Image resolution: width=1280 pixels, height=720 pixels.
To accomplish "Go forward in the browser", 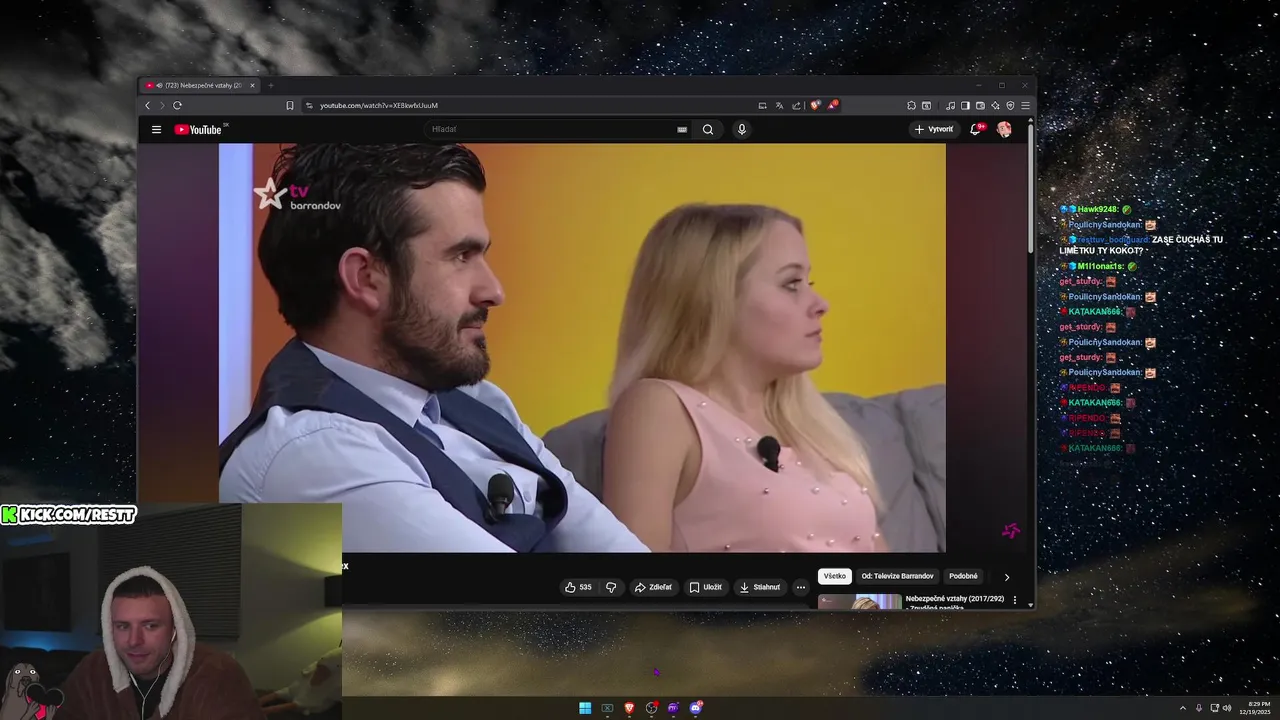I will (162, 105).
